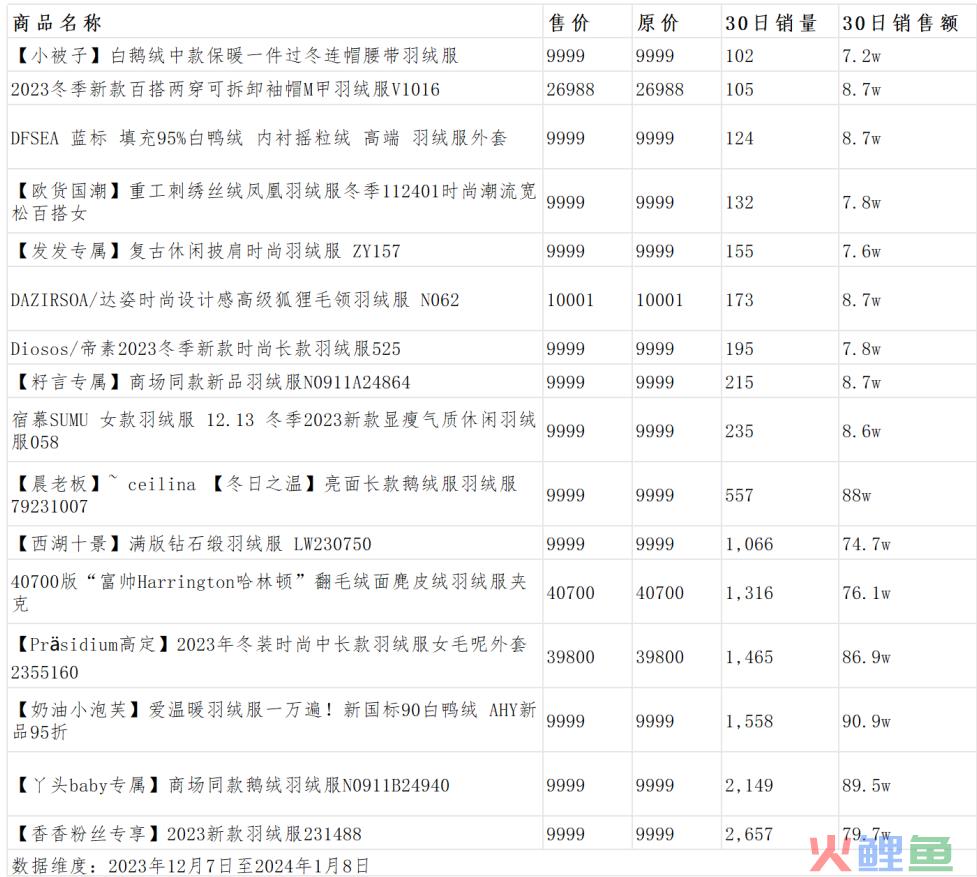Viewport: 977px width, 877px height.
Task: Select the 10001 cell in 原价 column
Action: tap(660, 300)
